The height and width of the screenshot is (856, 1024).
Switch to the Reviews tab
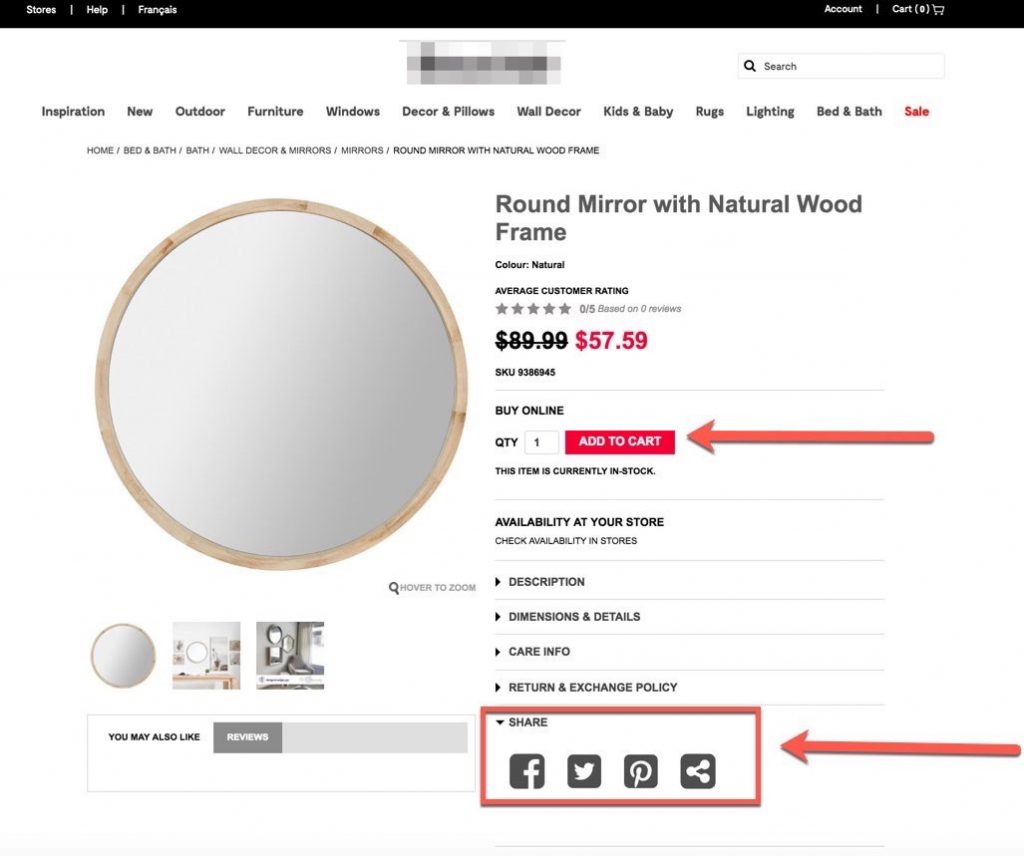click(x=247, y=737)
